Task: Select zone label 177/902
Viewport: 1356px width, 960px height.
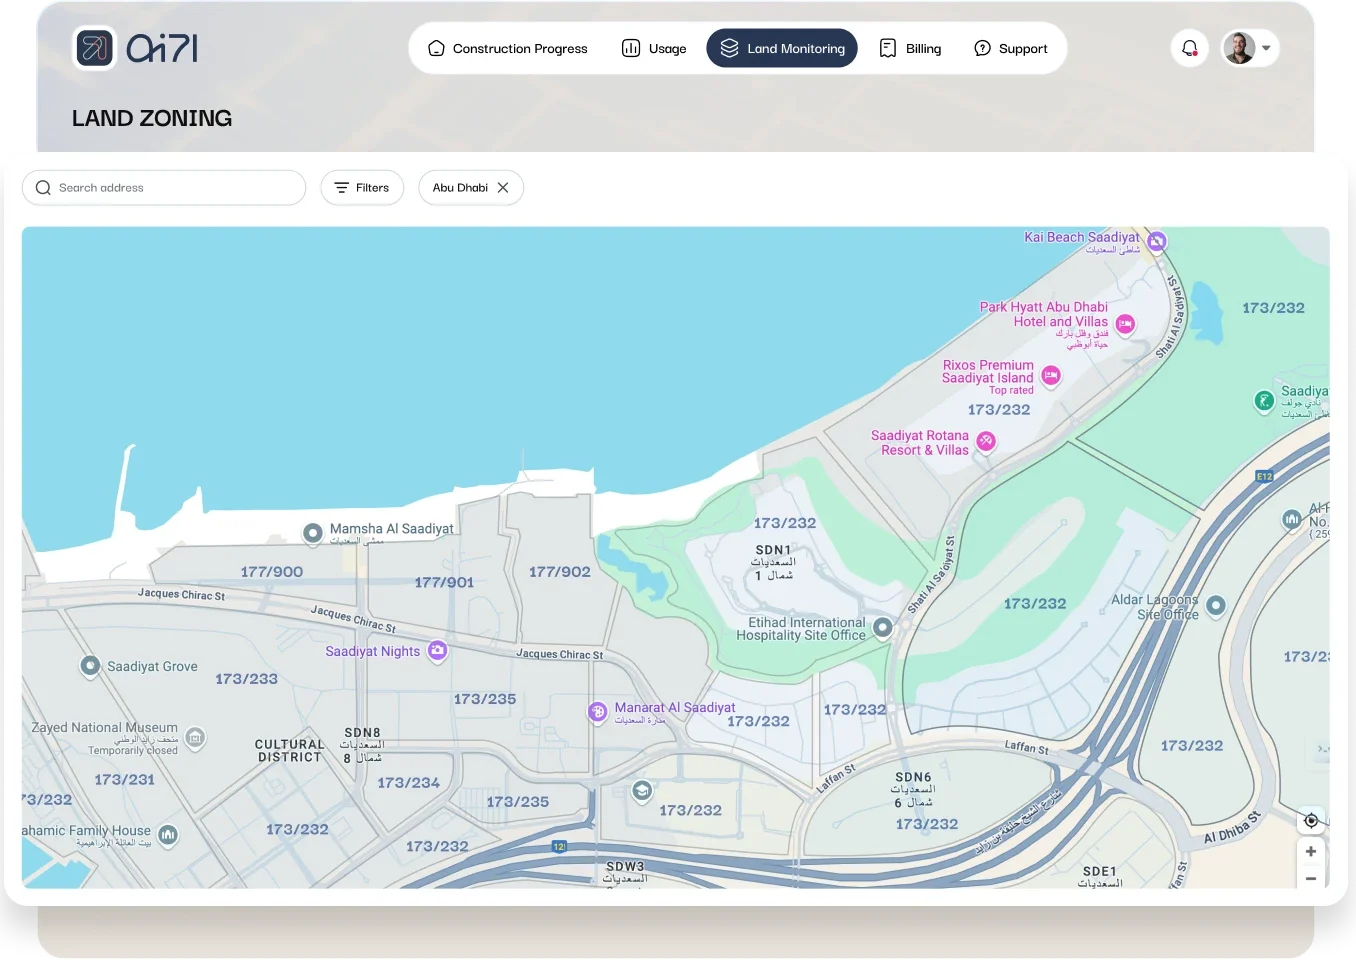Action: [560, 572]
